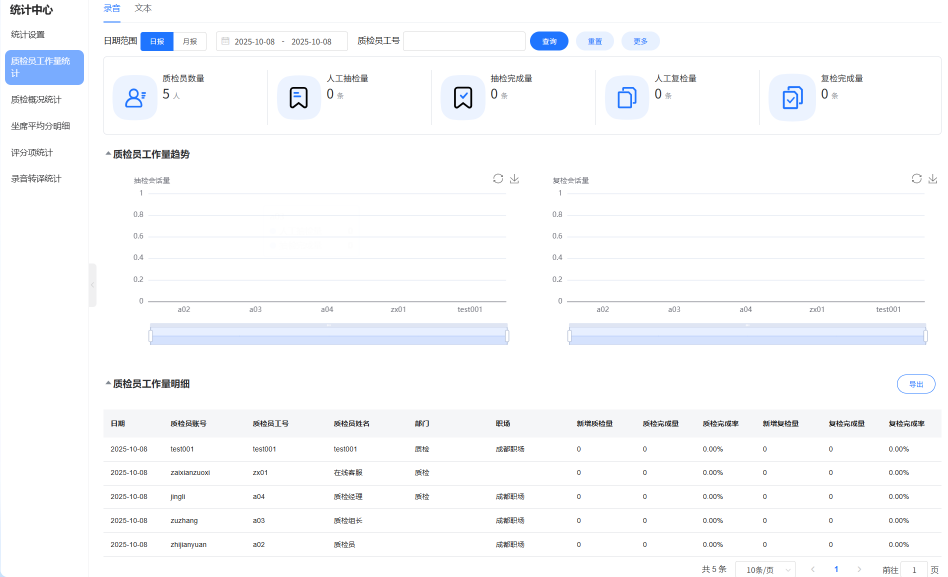948x577 pixels.
Task: Refresh the 抽检会话量 chart
Action: [498, 178]
